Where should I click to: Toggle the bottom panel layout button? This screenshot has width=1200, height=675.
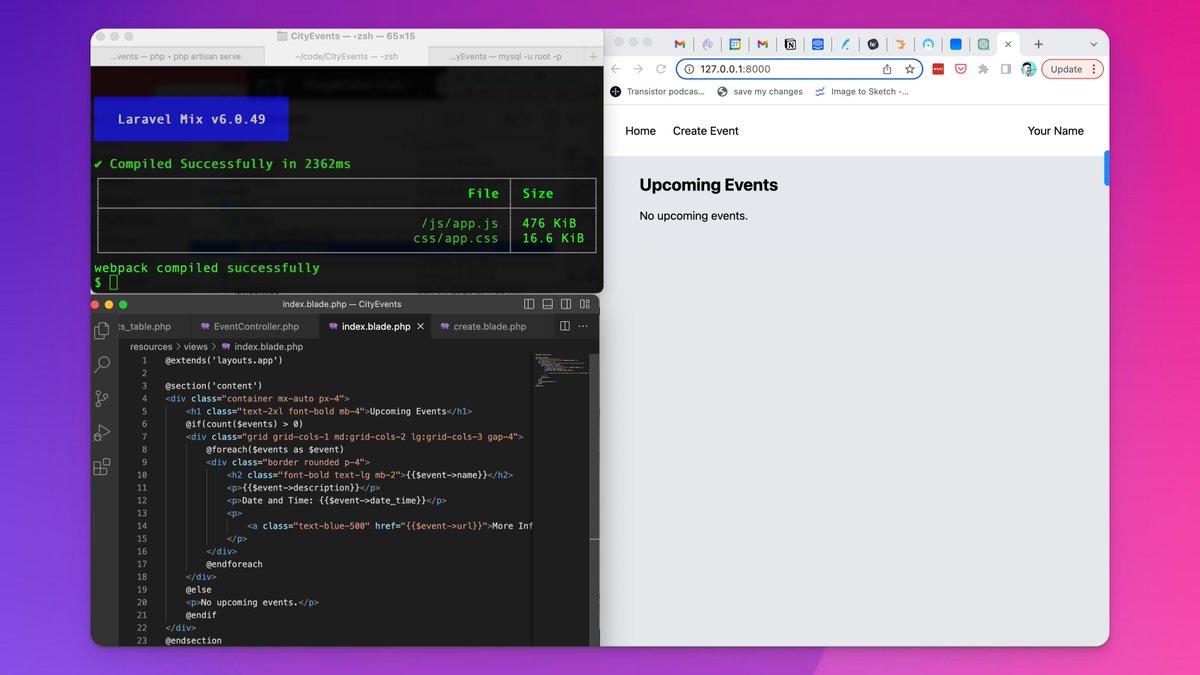coord(548,304)
